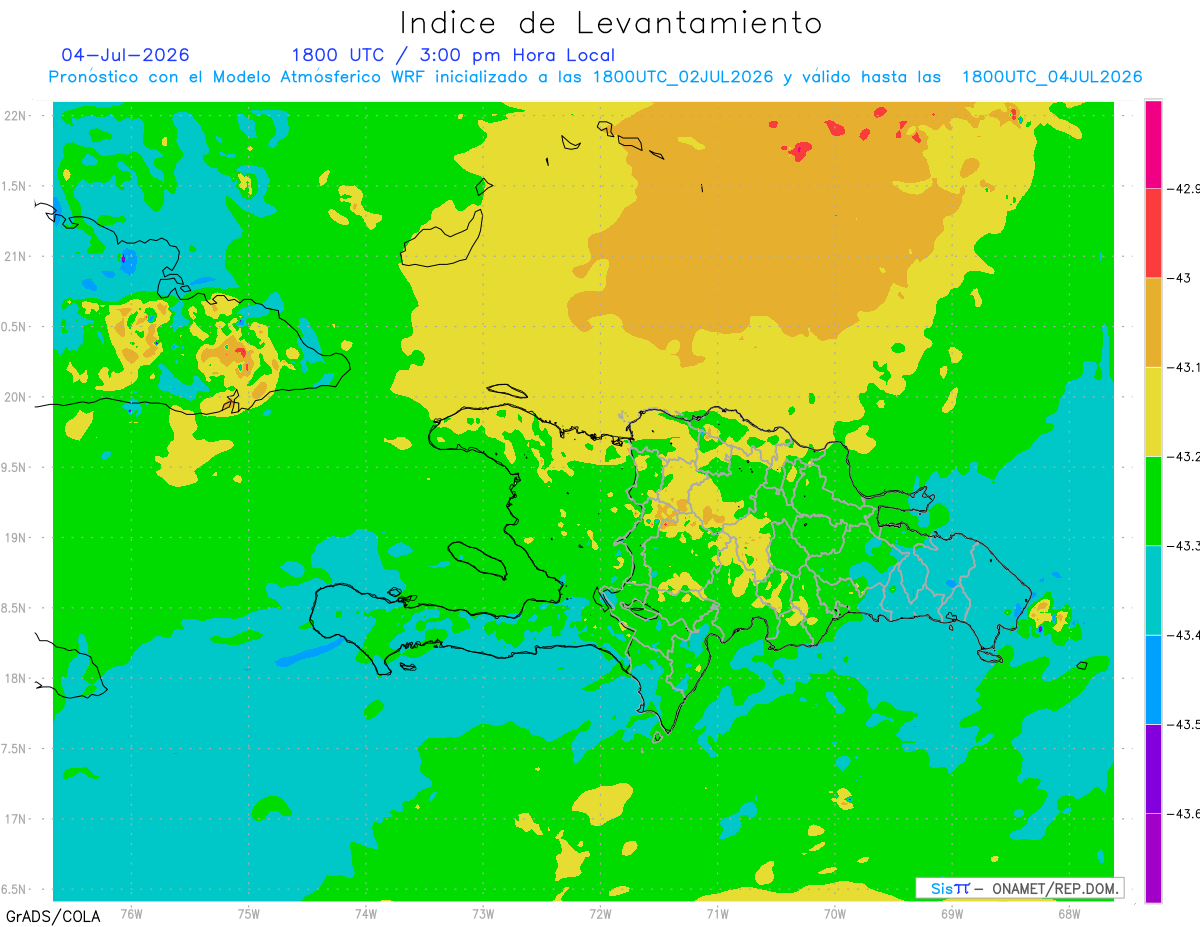This screenshot has width=1200, height=927.
Task: Click the longitude label '72W'
Action: 600,914
